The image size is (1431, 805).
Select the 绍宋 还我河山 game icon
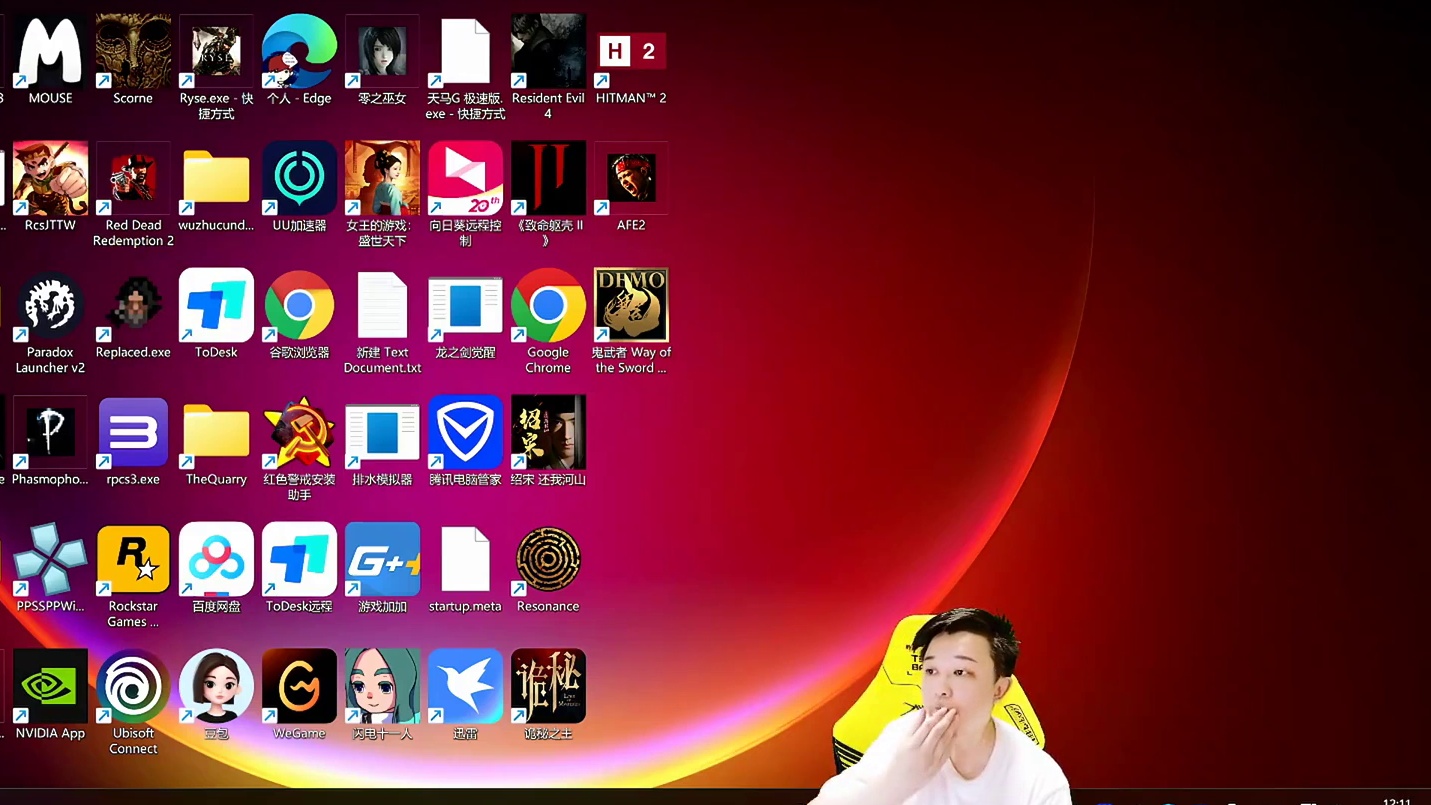[548, 433]
